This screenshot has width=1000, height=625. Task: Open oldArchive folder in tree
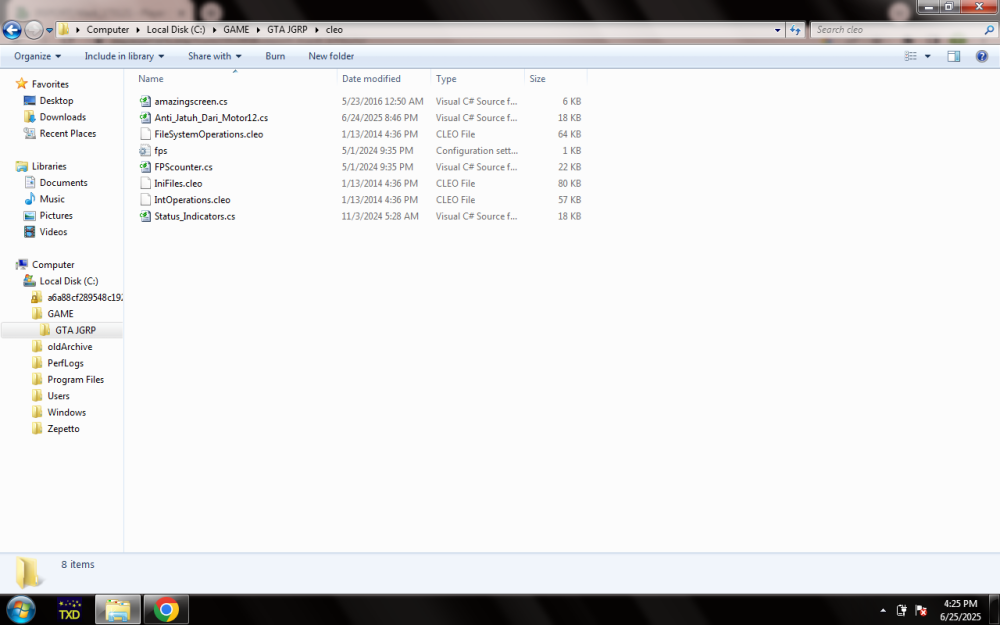click(x=70, y=347)
